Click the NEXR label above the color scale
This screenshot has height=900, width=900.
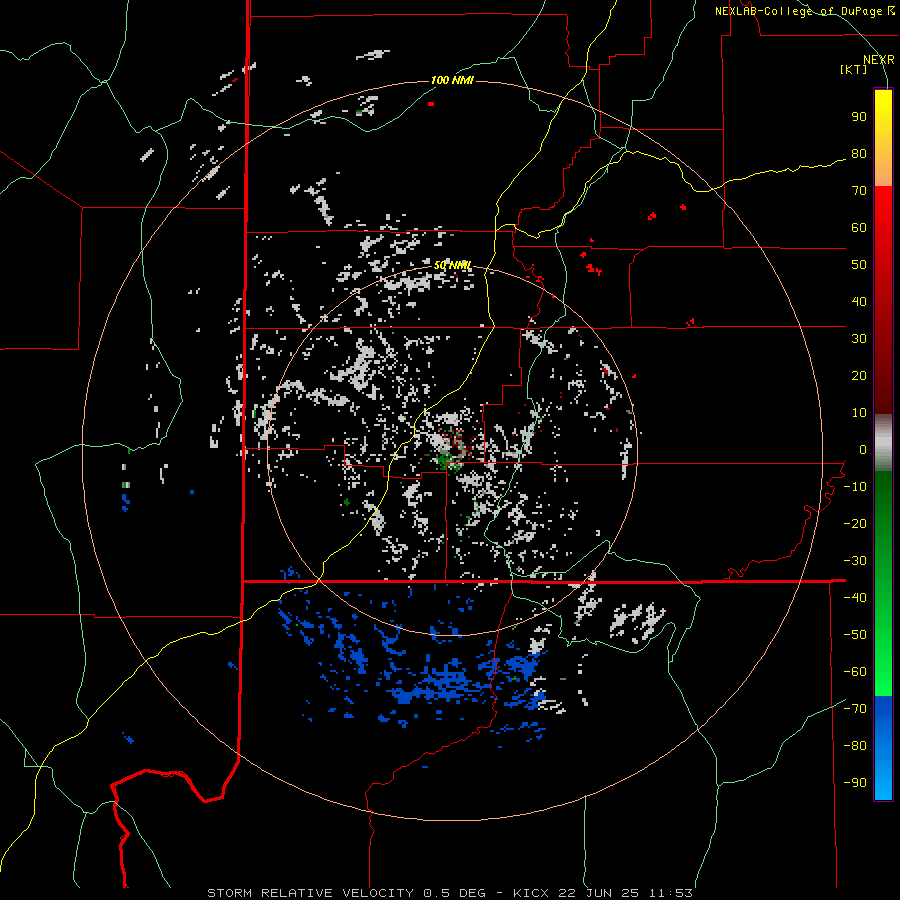(x=879, y=60)
